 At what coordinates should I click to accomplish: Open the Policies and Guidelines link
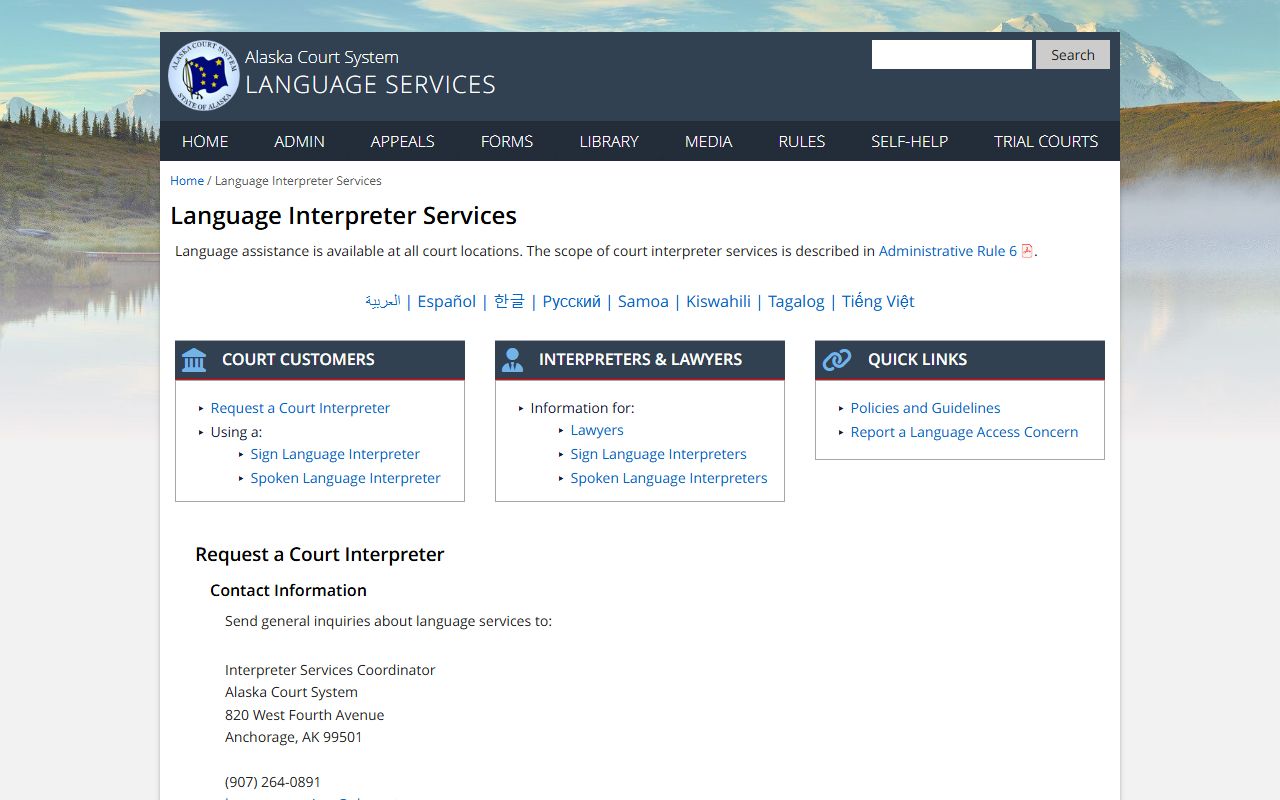[925, 408]
